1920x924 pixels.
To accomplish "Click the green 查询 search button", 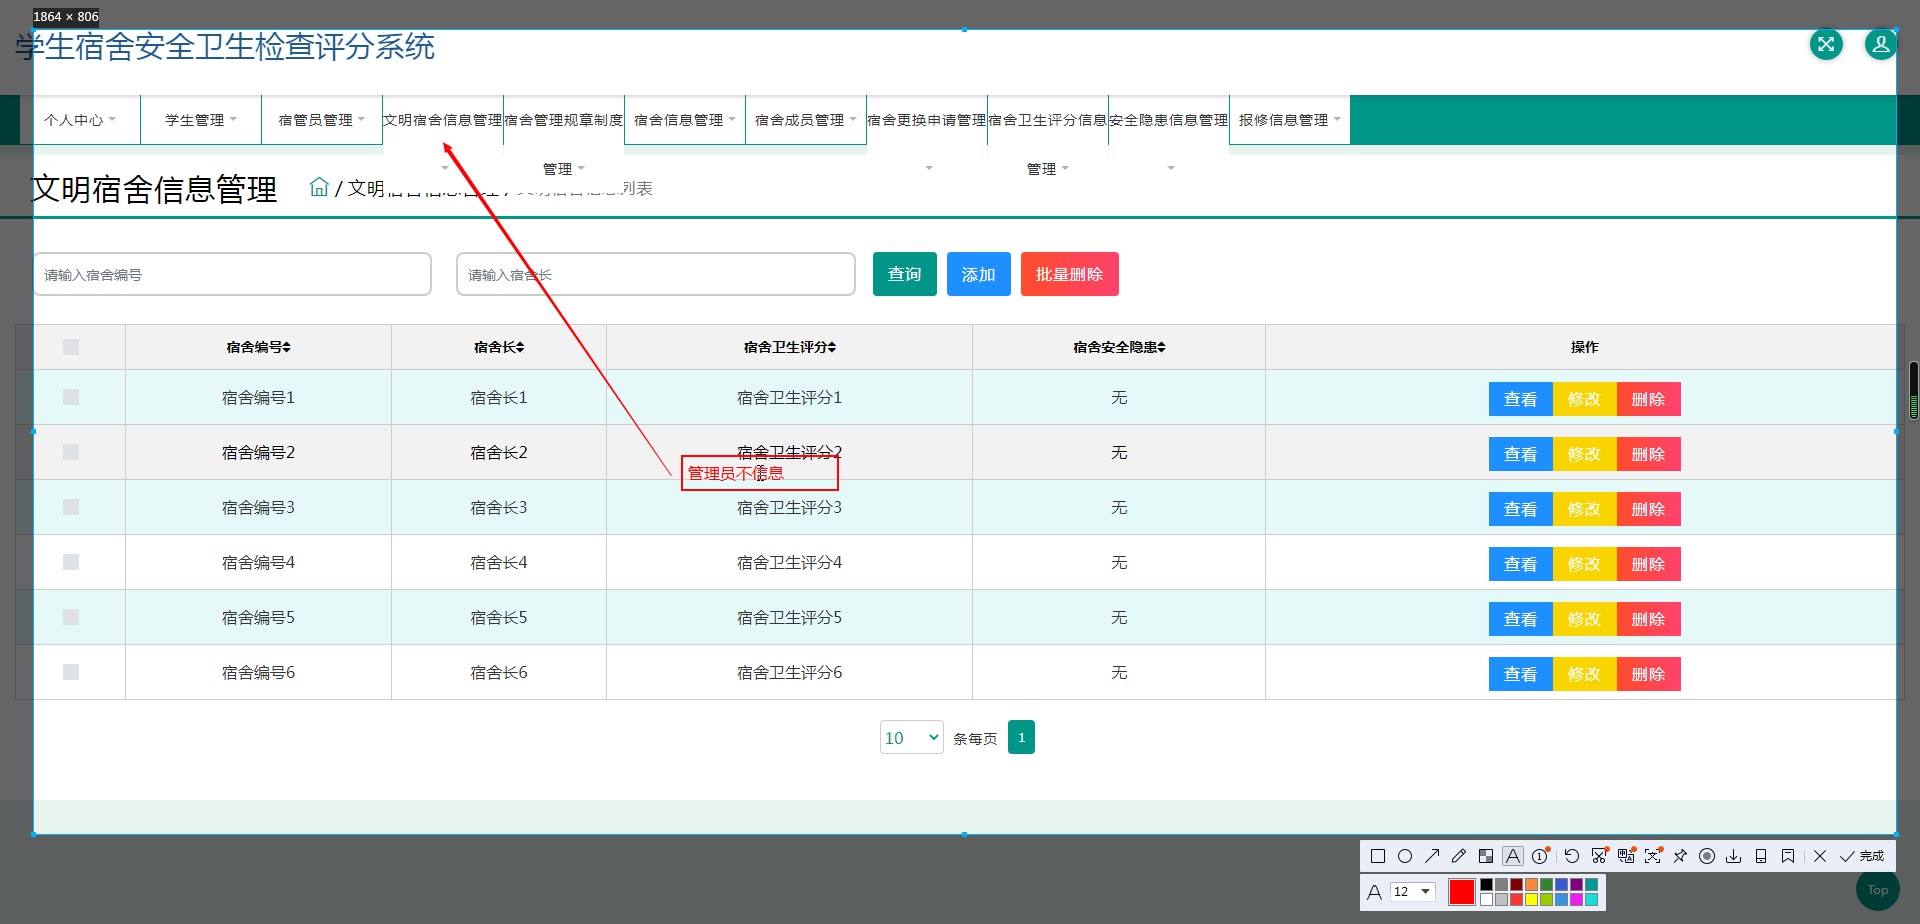I will tap(905, 274).
